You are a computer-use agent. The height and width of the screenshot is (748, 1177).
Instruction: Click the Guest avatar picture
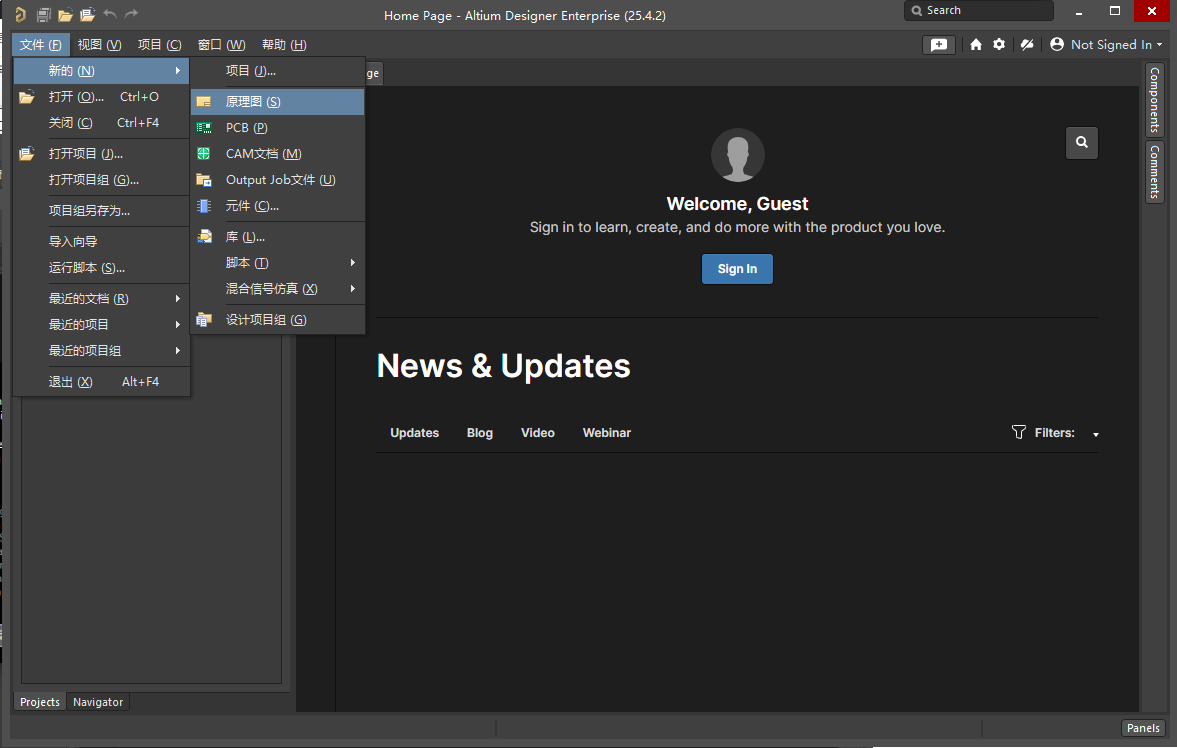[x=738, y=155]
